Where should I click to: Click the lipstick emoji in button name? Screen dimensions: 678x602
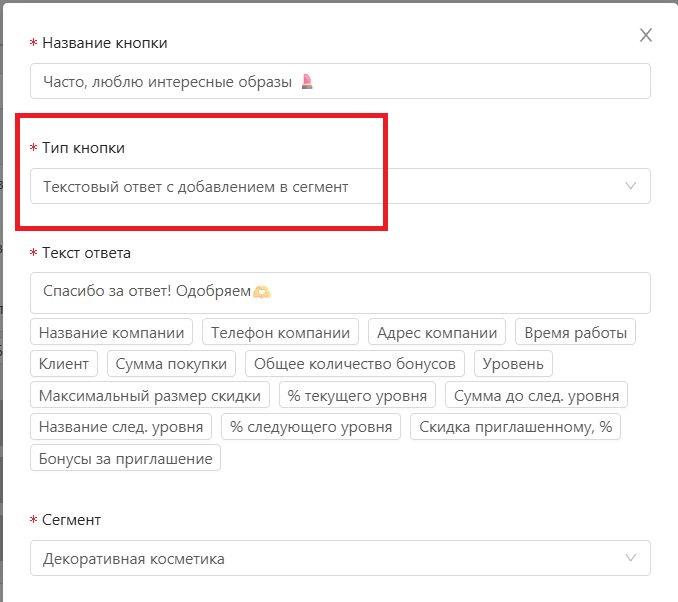[307, 81]
